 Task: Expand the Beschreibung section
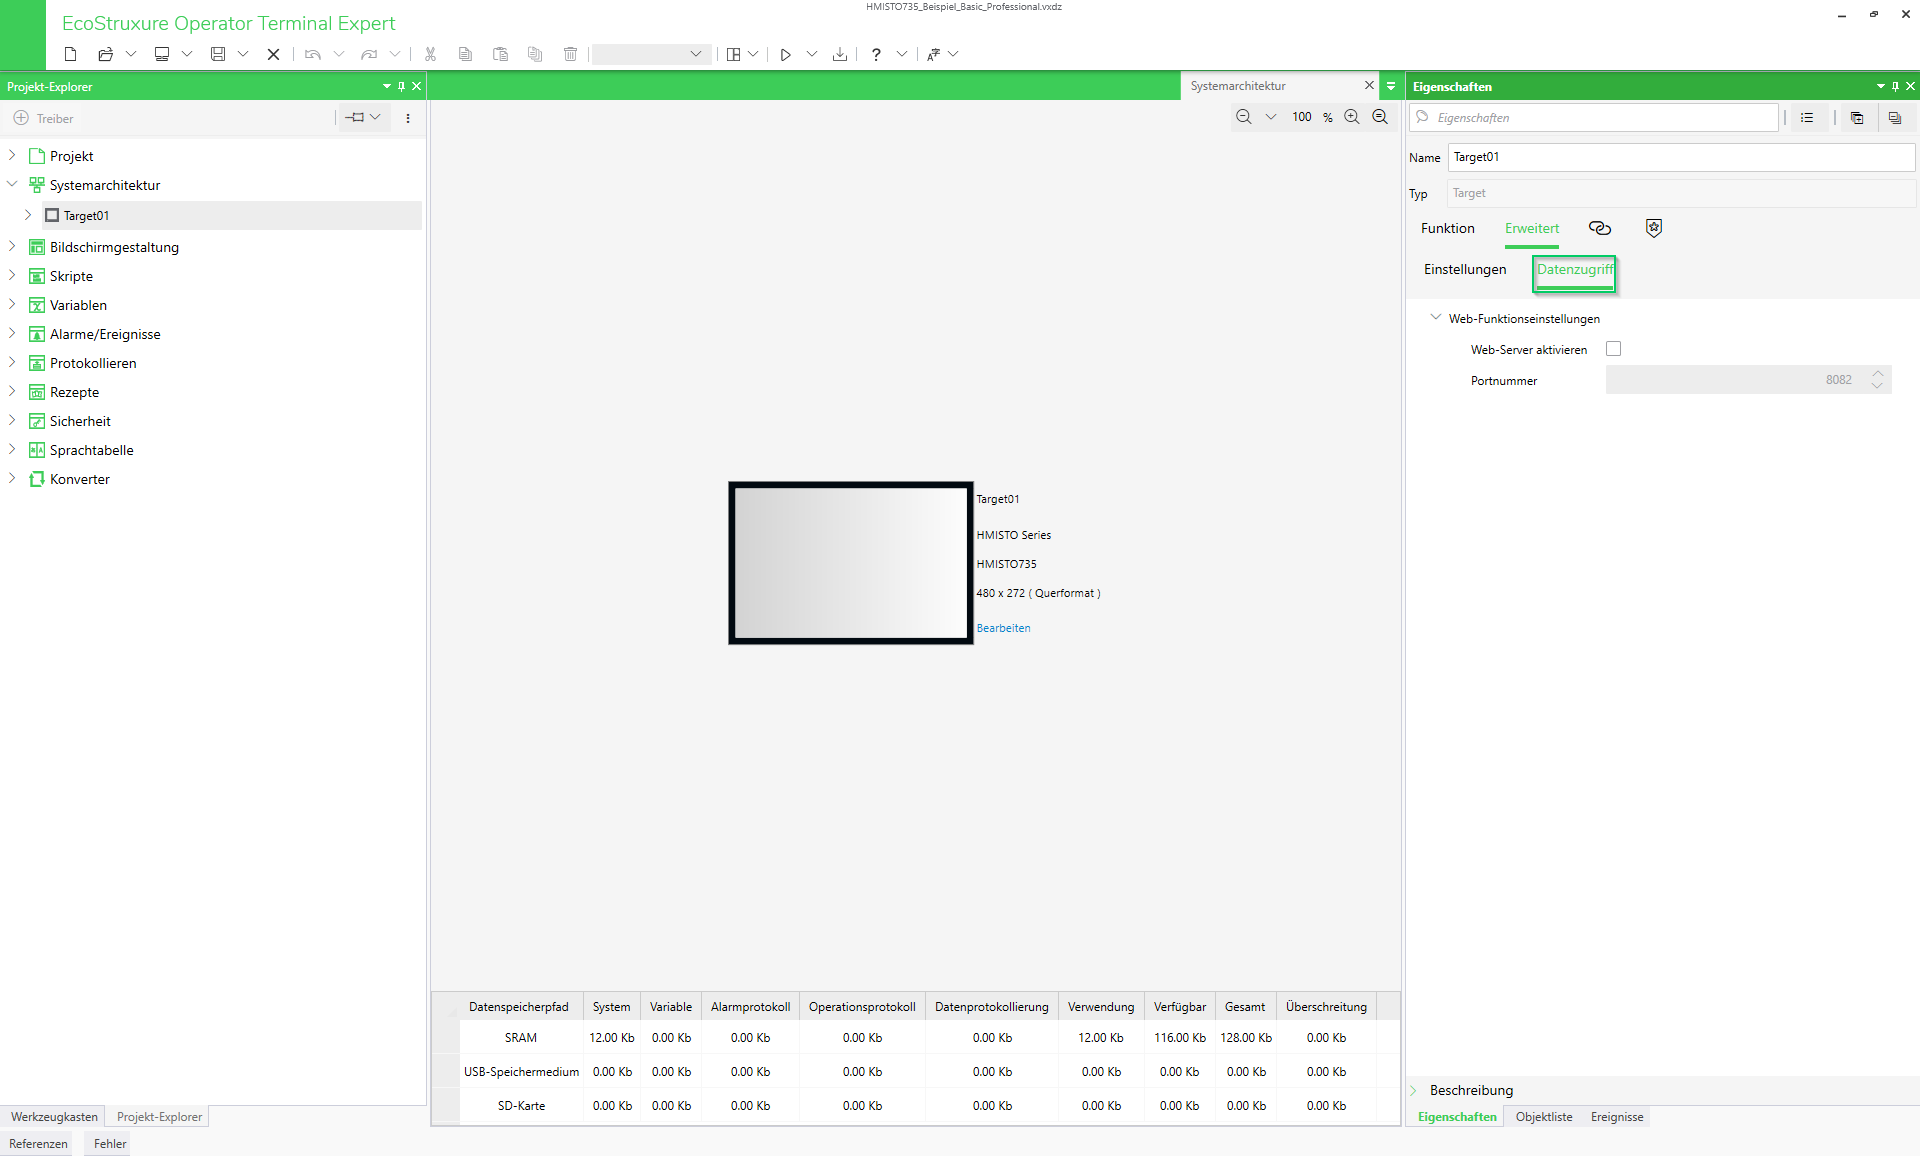click(1414, 1090)
